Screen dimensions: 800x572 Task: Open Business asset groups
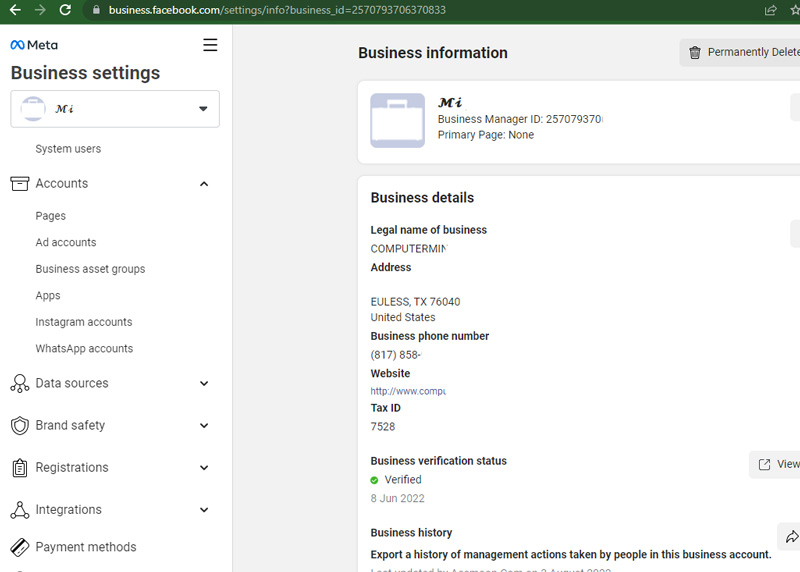(x=90, y=269)
